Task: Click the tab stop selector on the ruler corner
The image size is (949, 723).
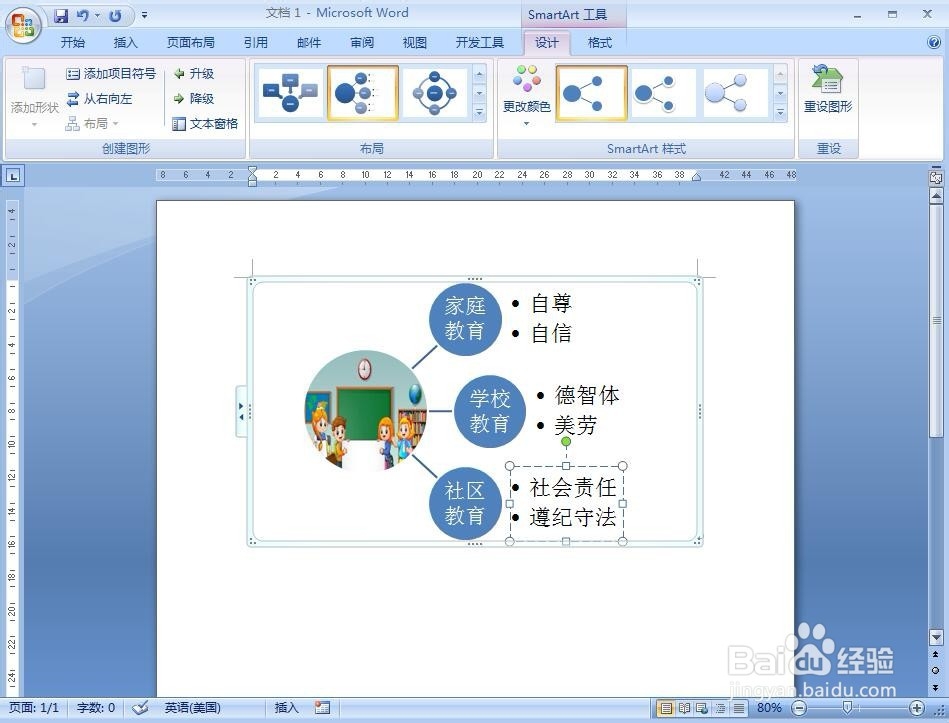Action: point(13,175)
